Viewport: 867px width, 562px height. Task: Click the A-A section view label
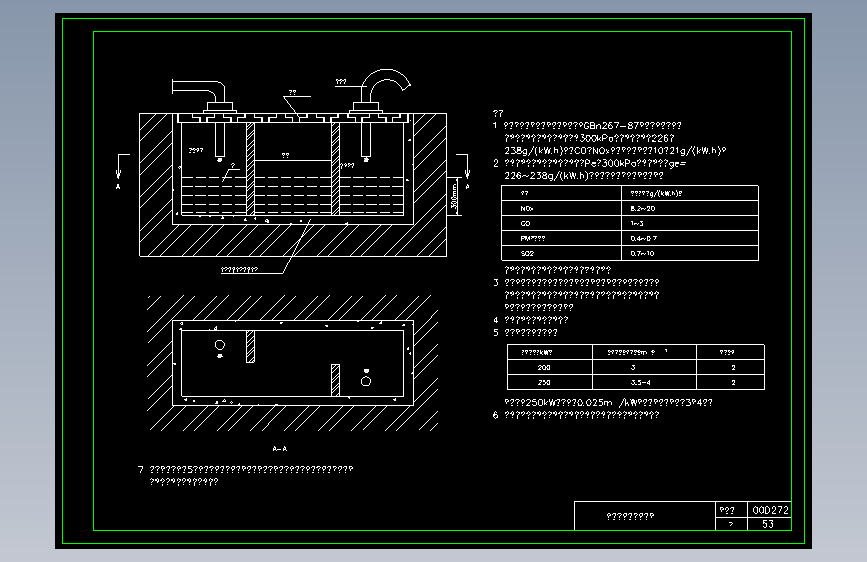coord(280,449)
